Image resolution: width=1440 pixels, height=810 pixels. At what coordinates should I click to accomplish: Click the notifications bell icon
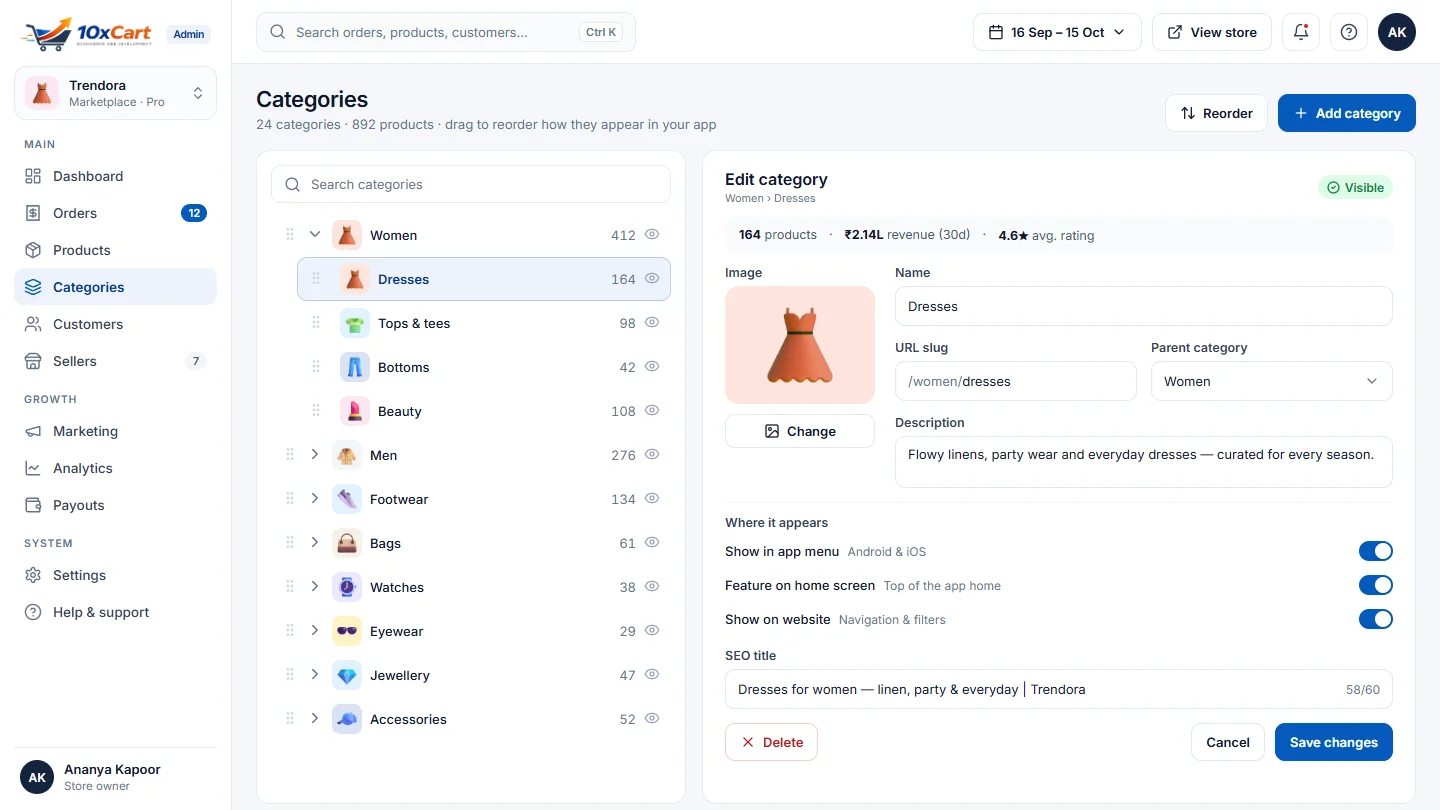click(x=1301, y=32)
